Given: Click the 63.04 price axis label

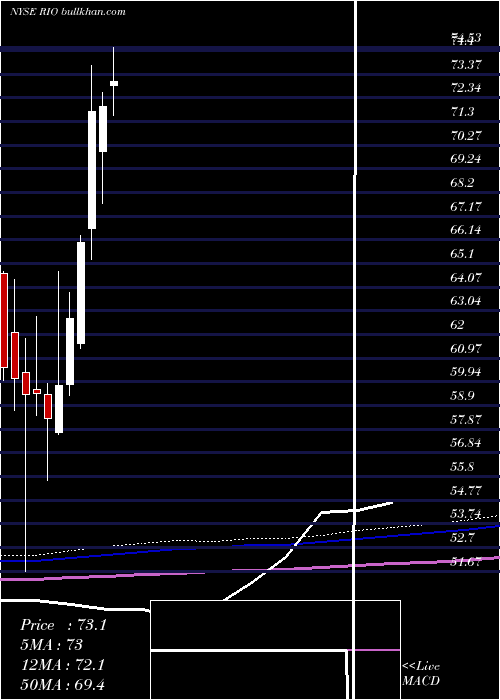Looking at the screenshot, I should [x=466, y=301].
